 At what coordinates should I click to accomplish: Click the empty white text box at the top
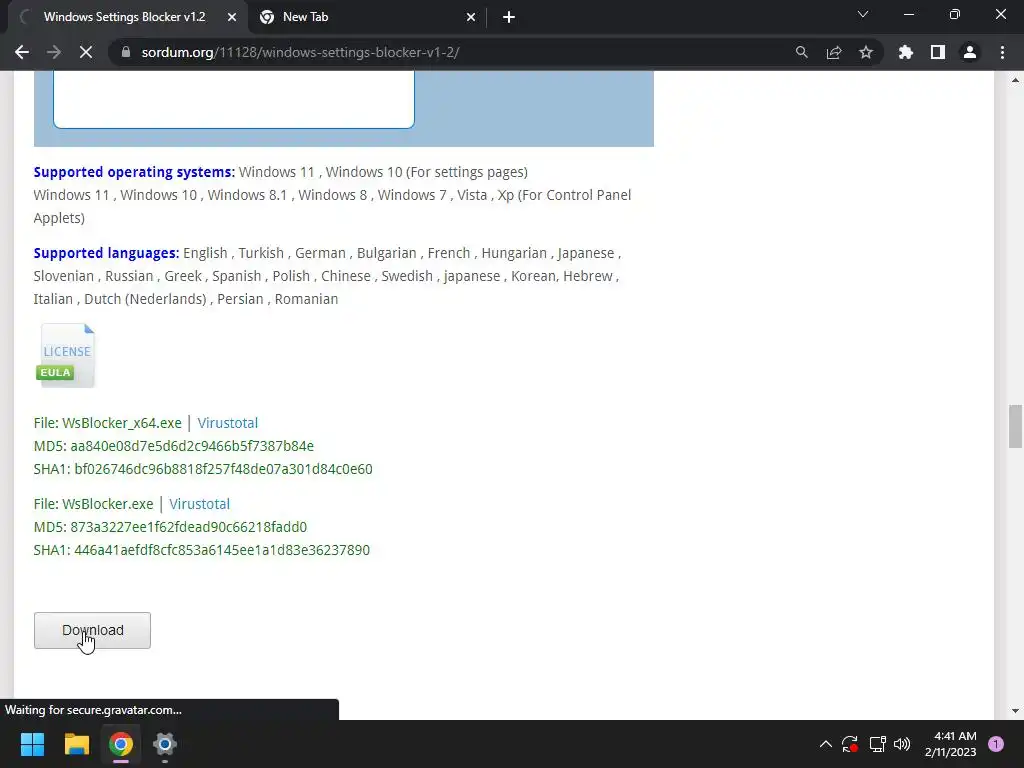coord(234,99)
